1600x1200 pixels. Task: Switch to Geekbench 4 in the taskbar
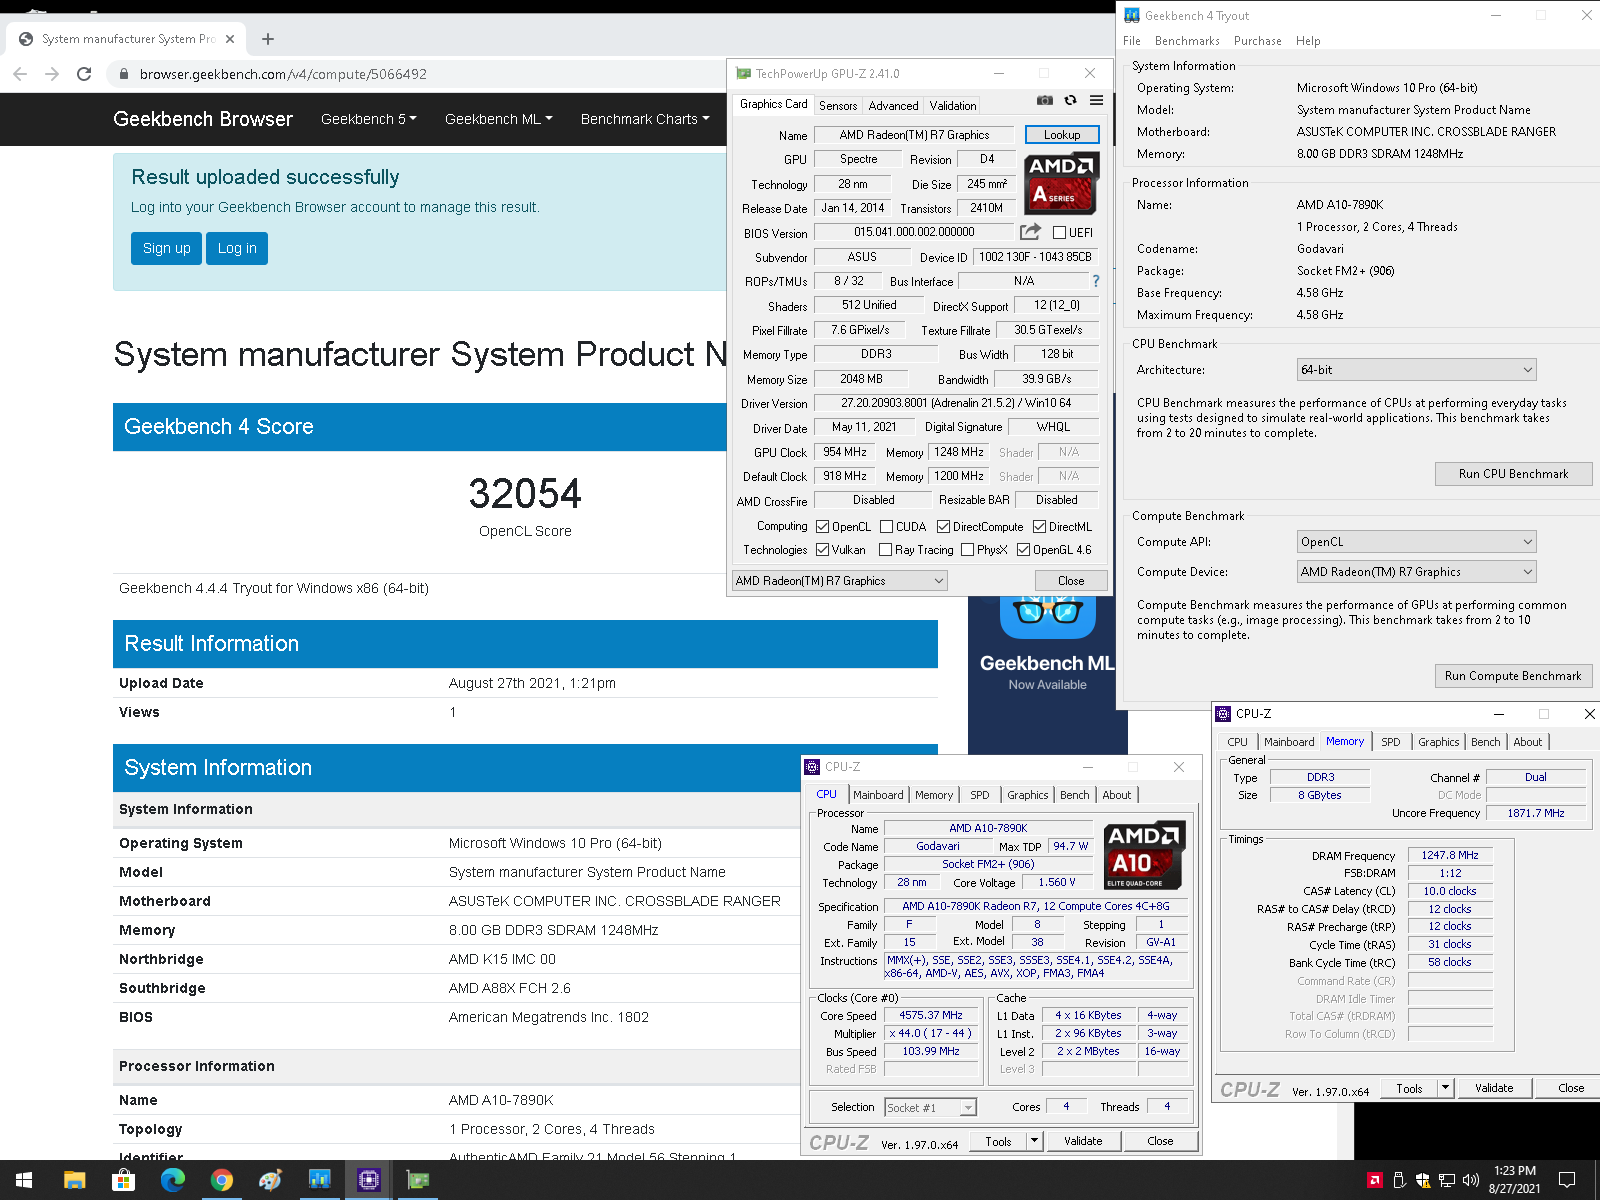[319, 1180]
